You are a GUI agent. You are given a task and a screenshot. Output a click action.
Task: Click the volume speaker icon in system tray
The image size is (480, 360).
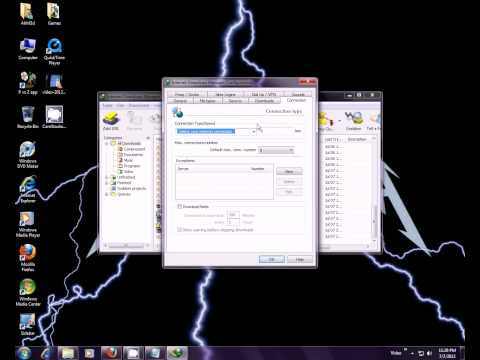pyautogui.click(x=429, y=353)
